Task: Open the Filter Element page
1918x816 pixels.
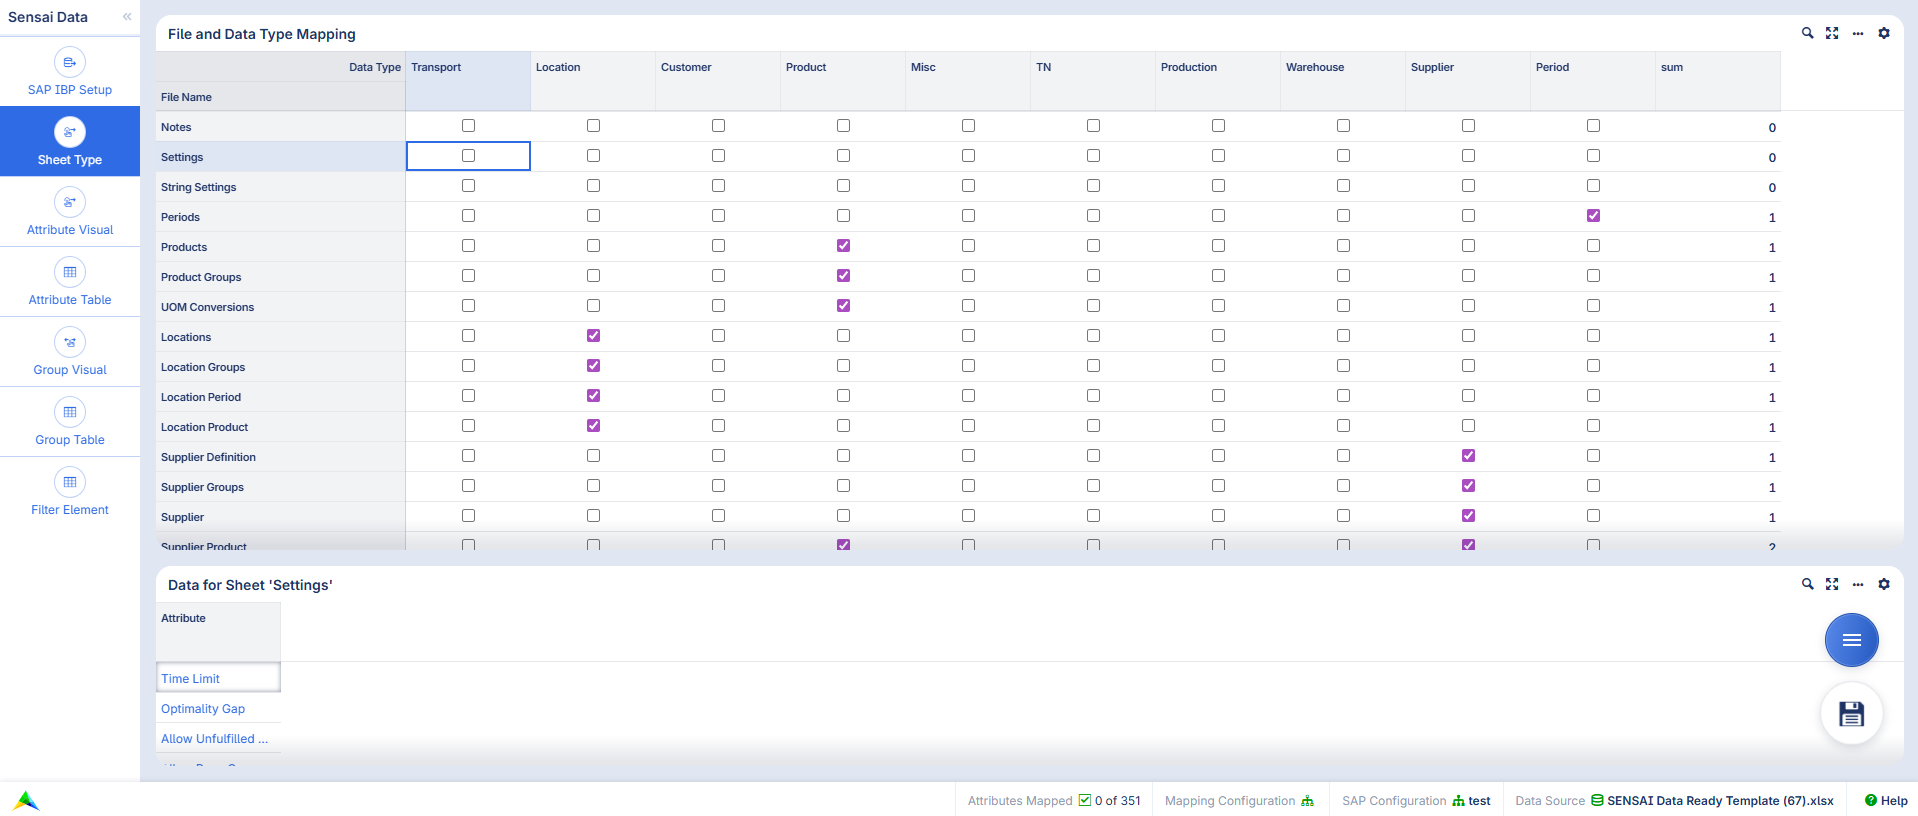Action: [70, 492]
